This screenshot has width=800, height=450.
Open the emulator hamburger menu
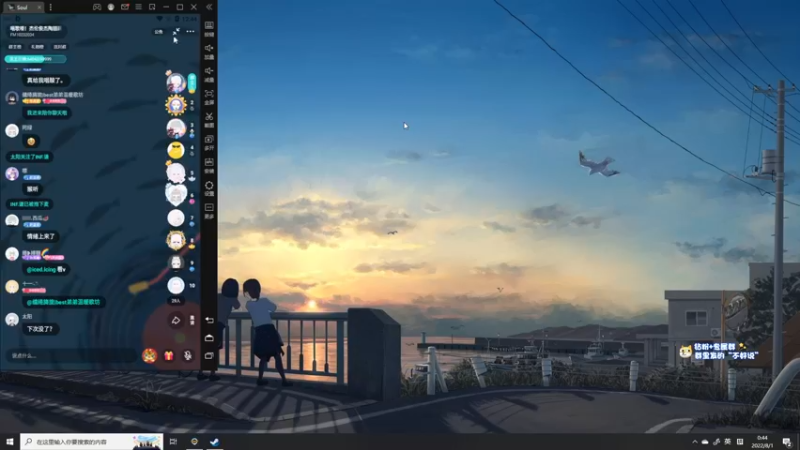[x=138, y=7]
